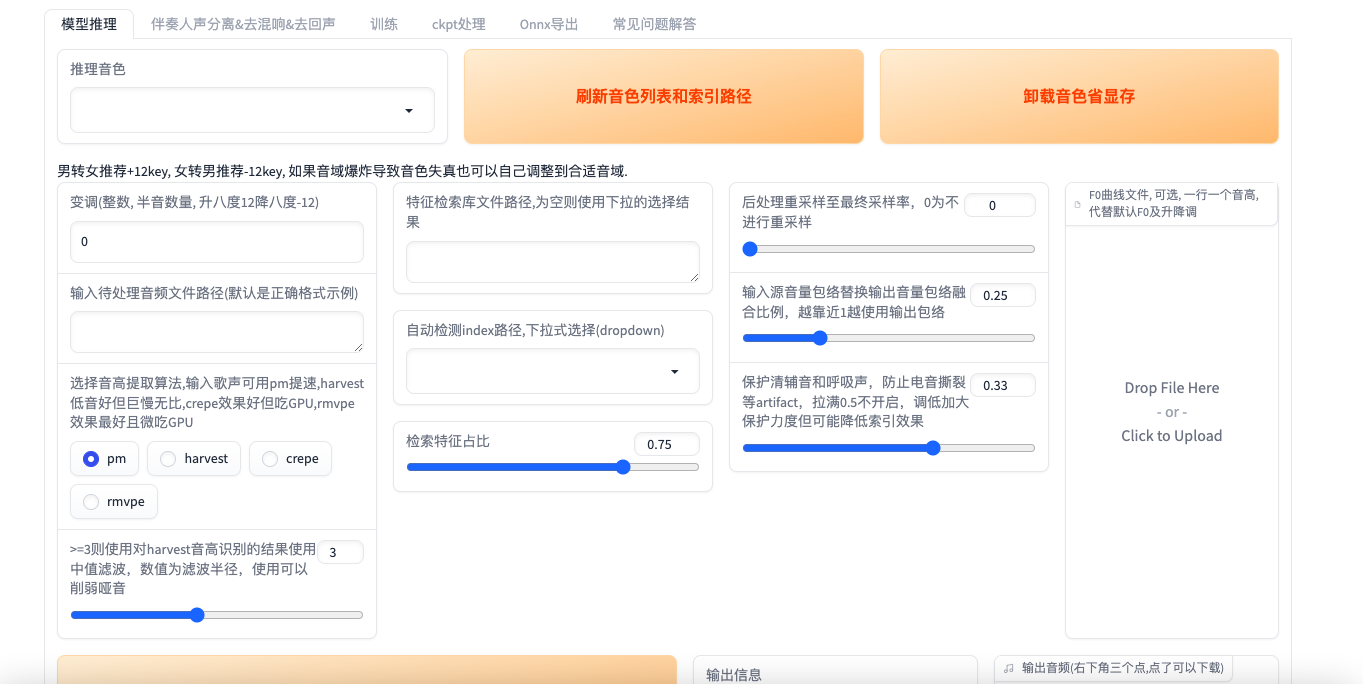
Task: Click to Upload an F0 curve file
Action: [1171, 435]
